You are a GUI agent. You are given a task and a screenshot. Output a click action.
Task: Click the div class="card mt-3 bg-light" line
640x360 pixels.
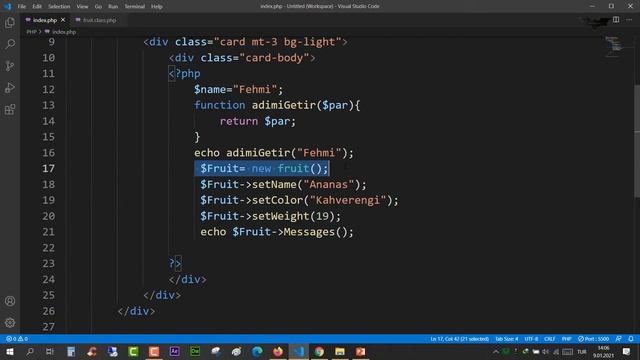pos(245,42)
